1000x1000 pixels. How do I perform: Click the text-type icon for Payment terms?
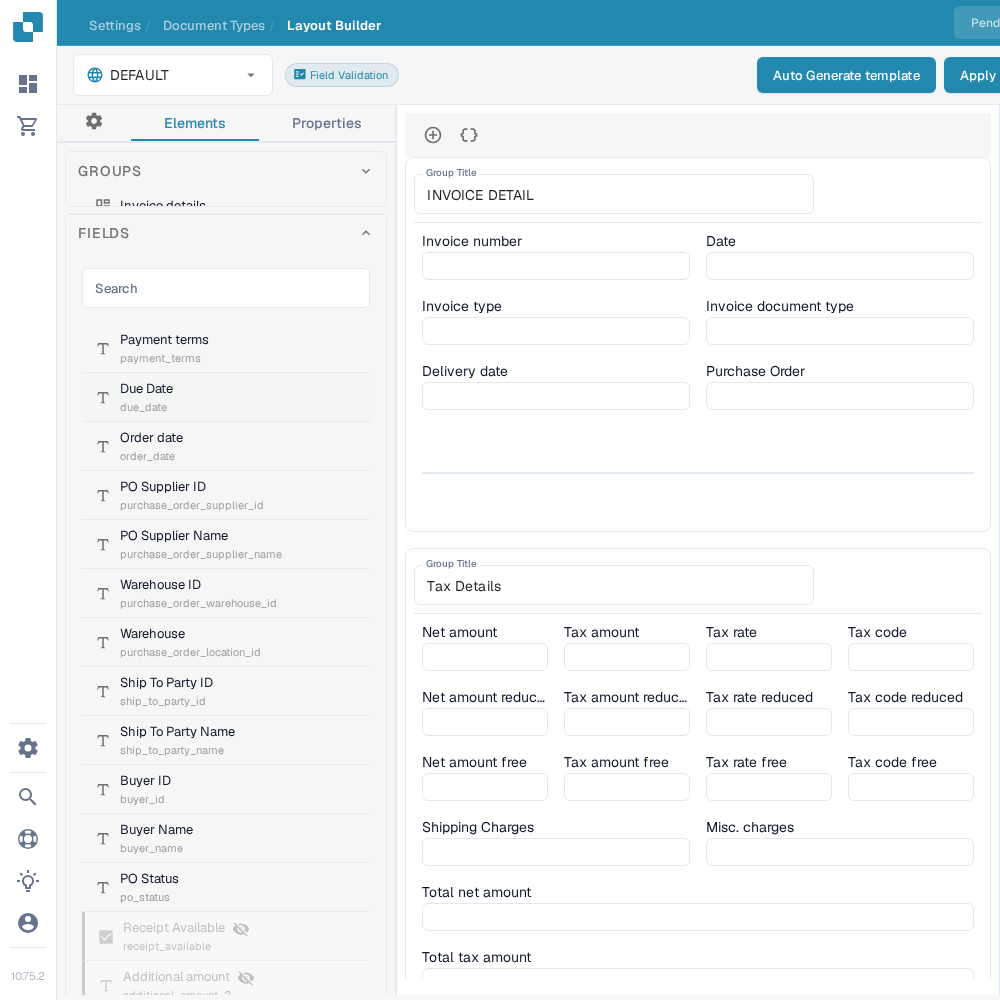tap(103, 348)
